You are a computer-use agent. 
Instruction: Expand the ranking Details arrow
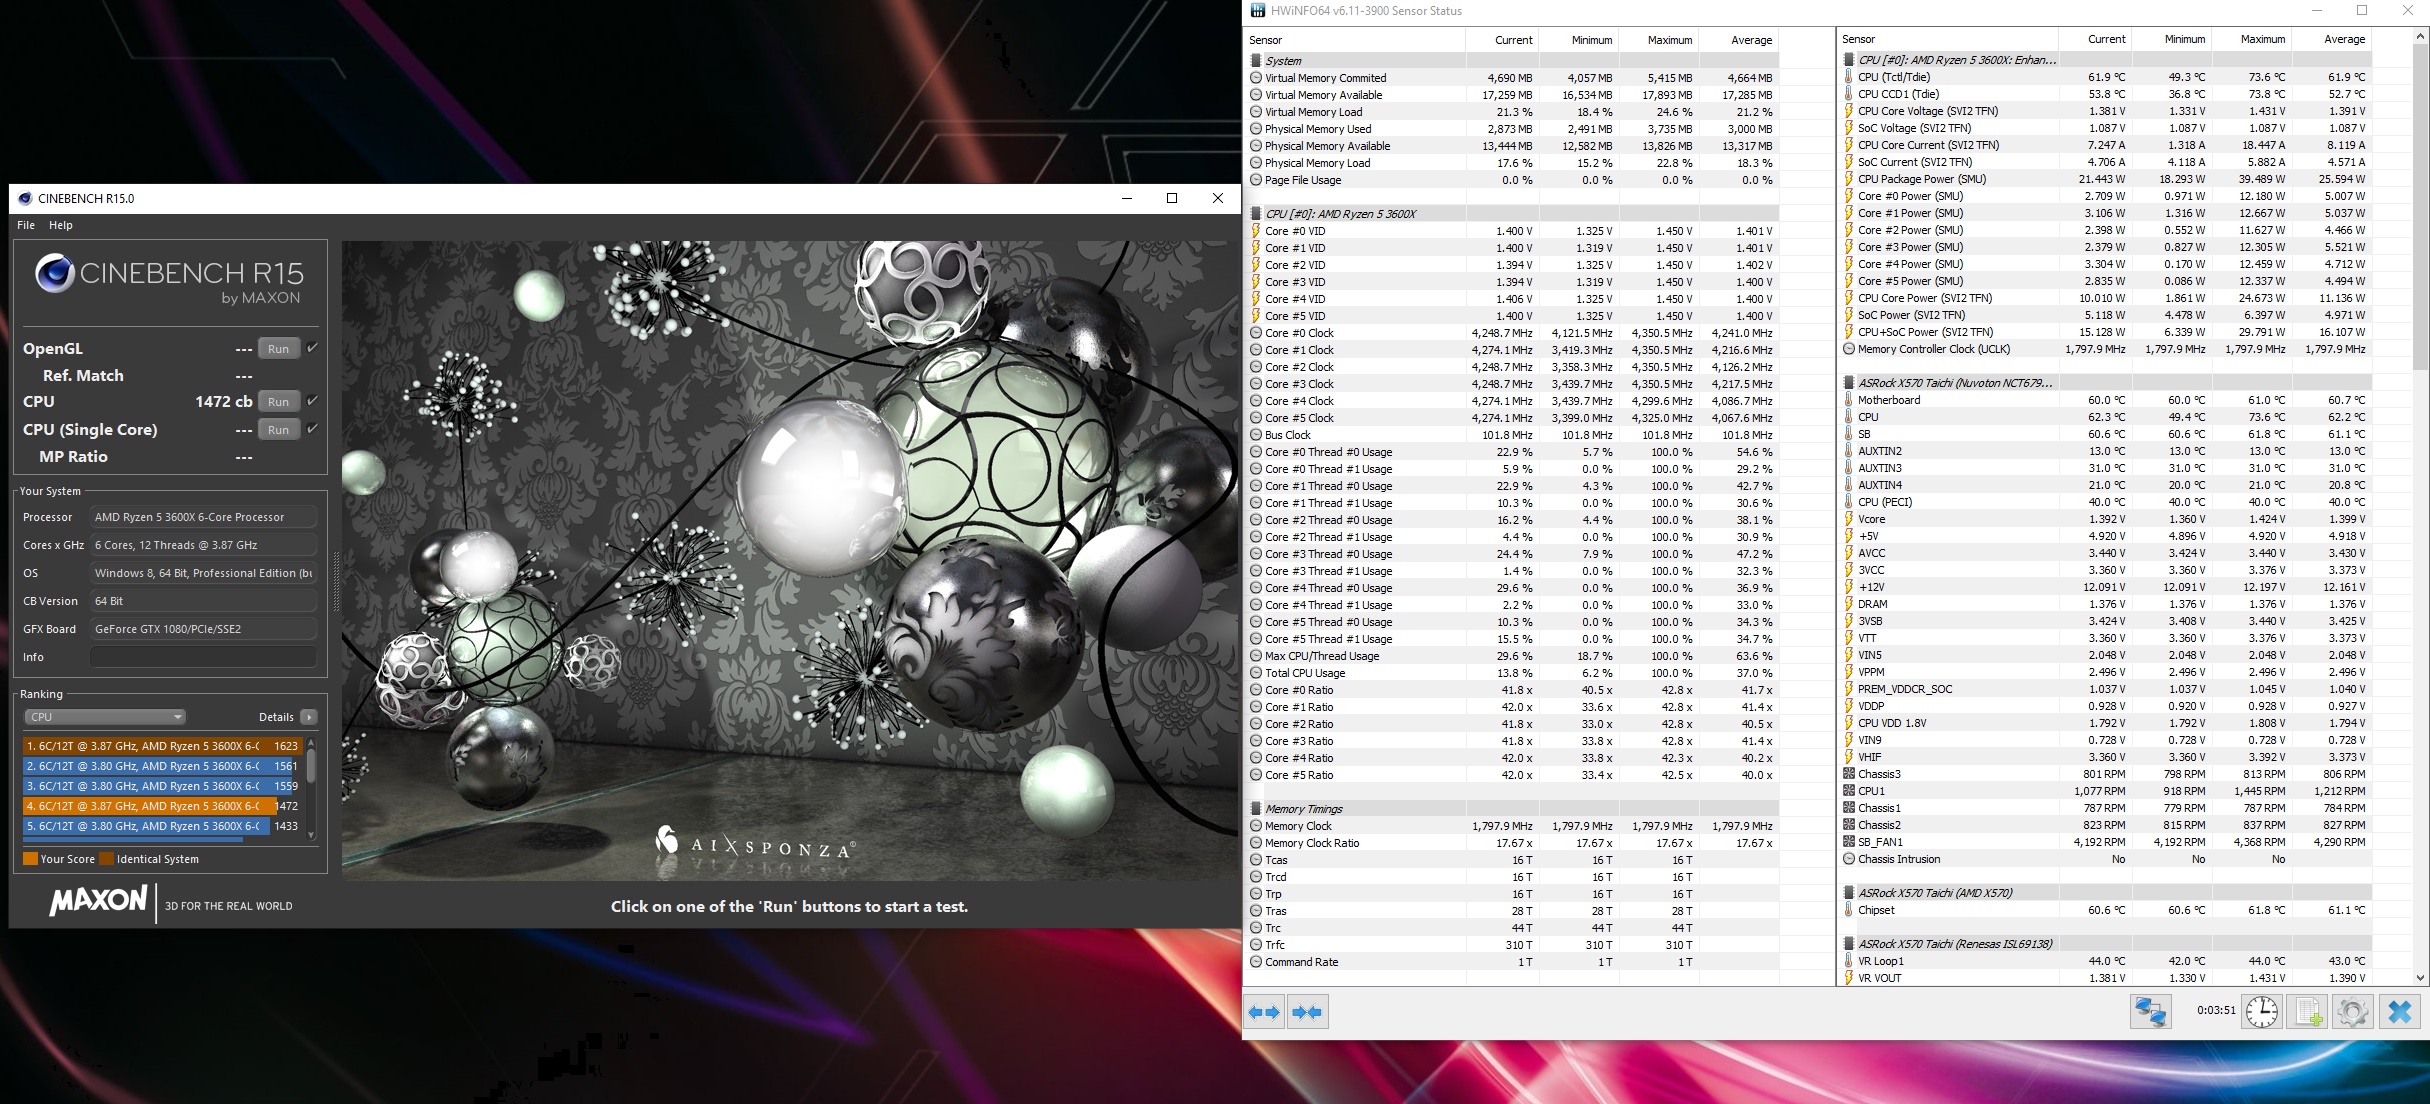click(309, 717)
